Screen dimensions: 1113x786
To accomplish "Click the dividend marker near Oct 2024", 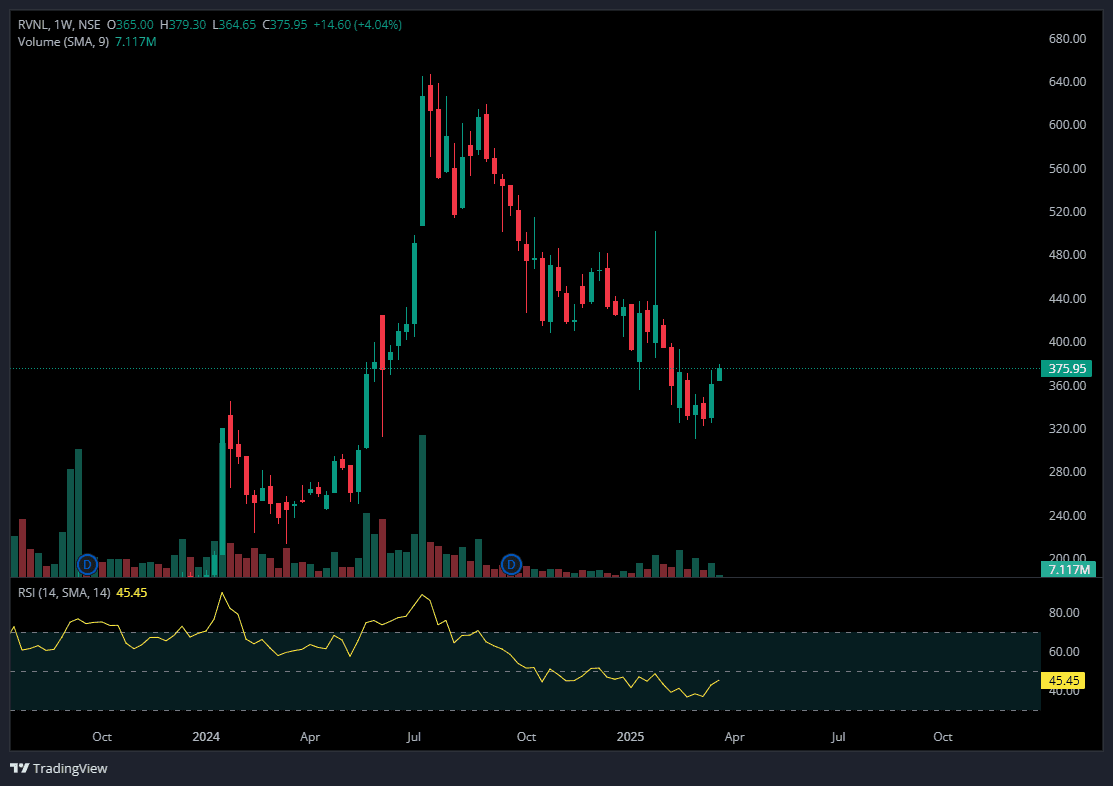I will [x=511, y=565].
